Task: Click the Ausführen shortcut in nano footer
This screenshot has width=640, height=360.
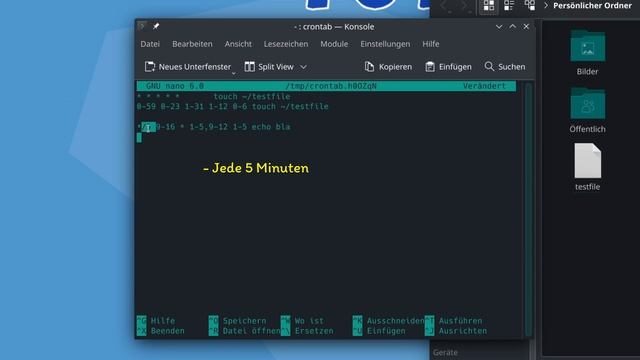Action: (x=453, y=321)
